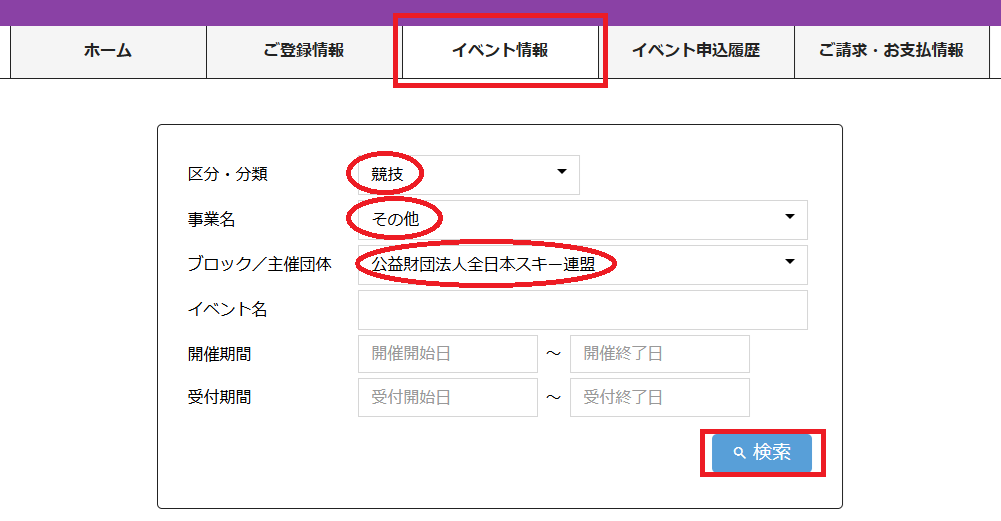The height and width of the screenshot is (521, 1001).
Task: Focus the イベント名 text field
Action: pos(583,310)
